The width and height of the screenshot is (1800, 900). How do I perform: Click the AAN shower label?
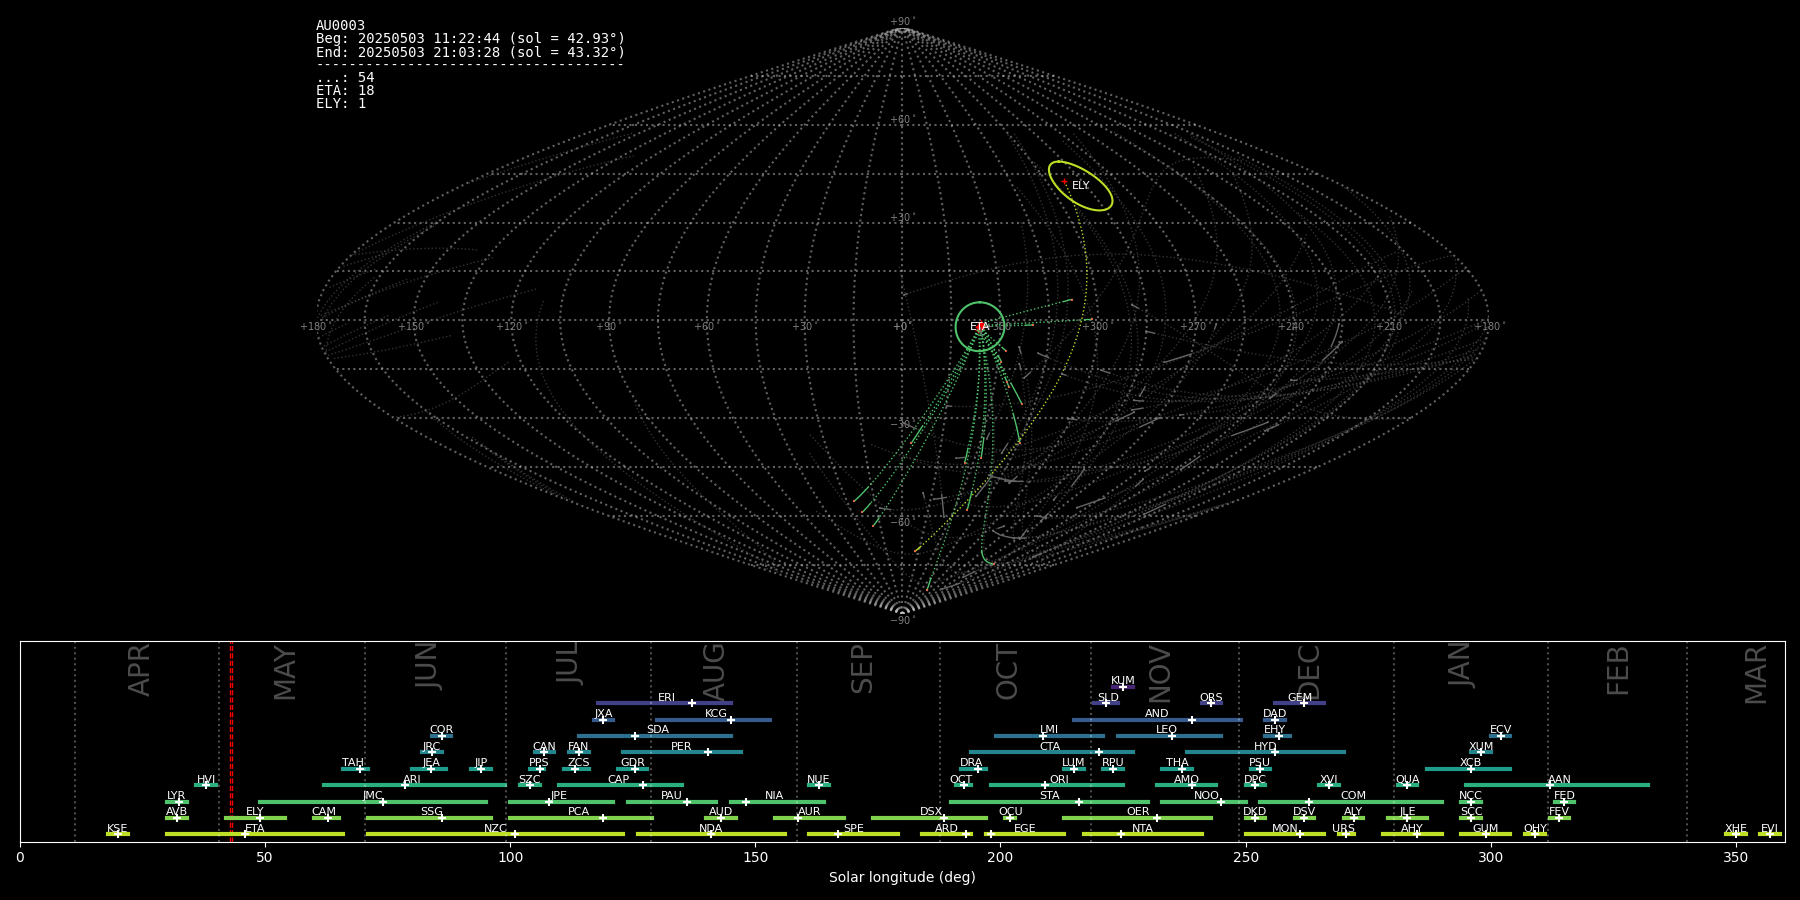coord(1559,780)
